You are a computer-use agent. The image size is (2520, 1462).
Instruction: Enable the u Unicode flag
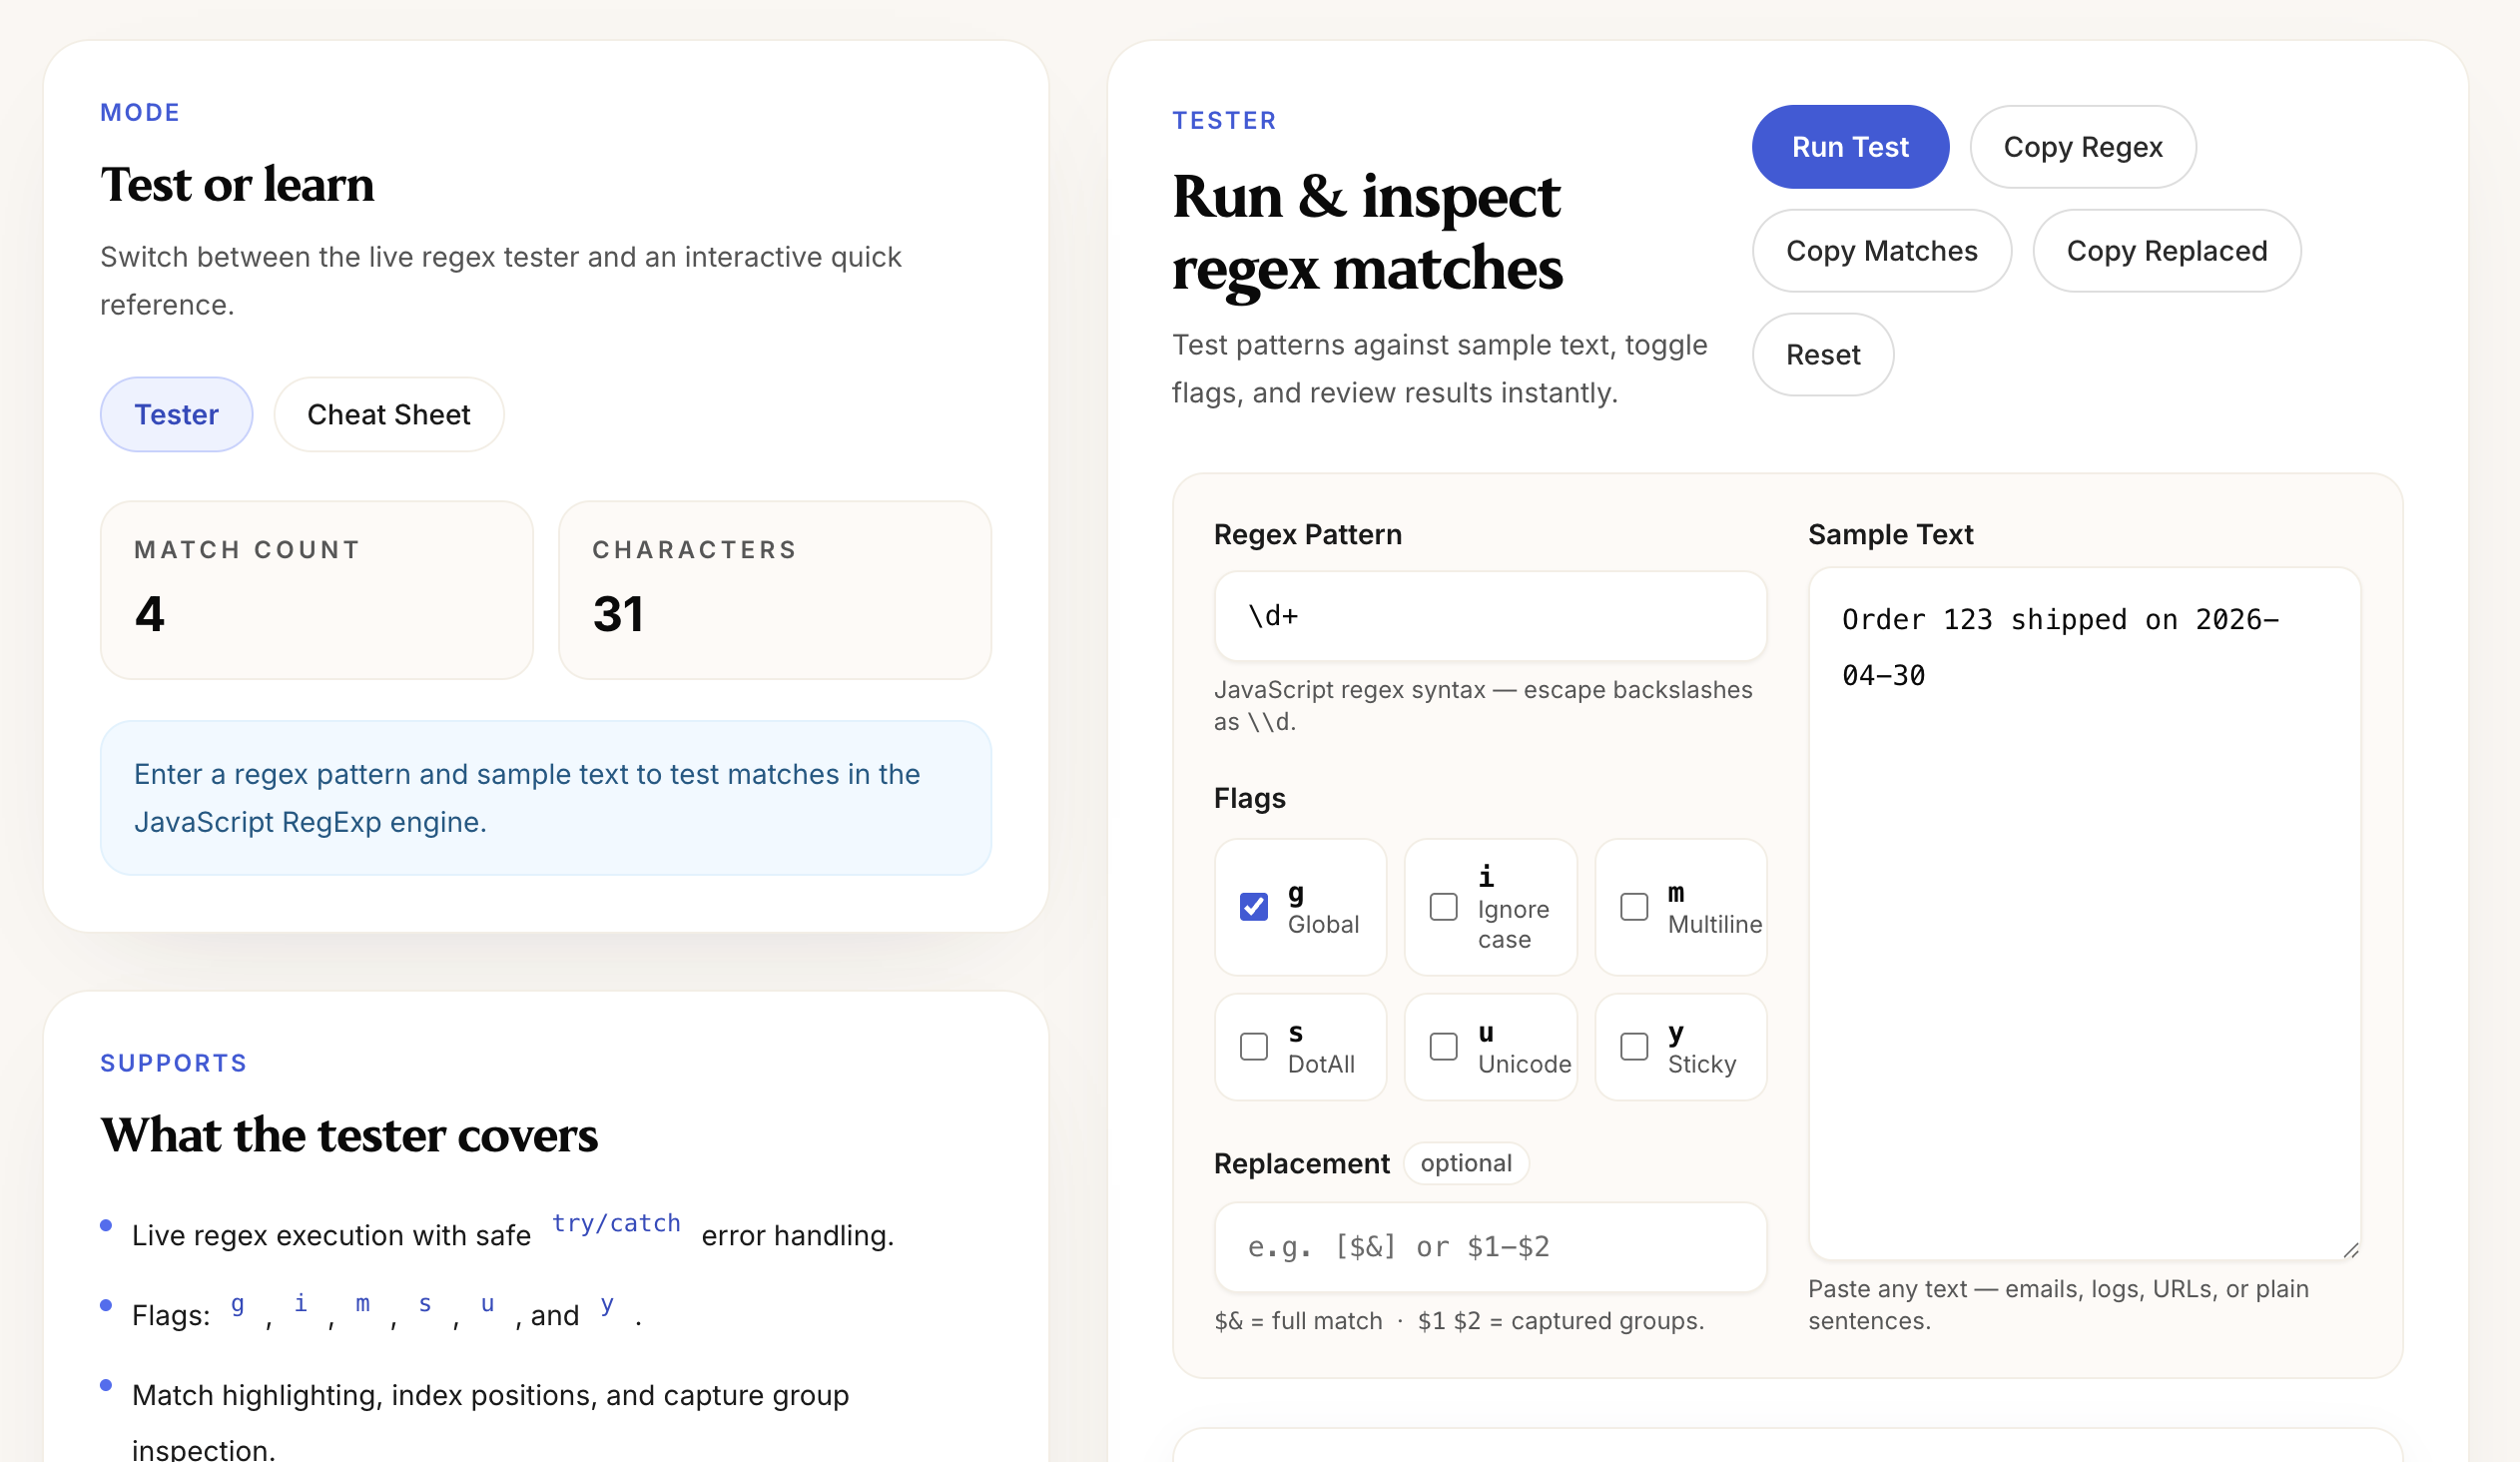tap(1444, 1047)
